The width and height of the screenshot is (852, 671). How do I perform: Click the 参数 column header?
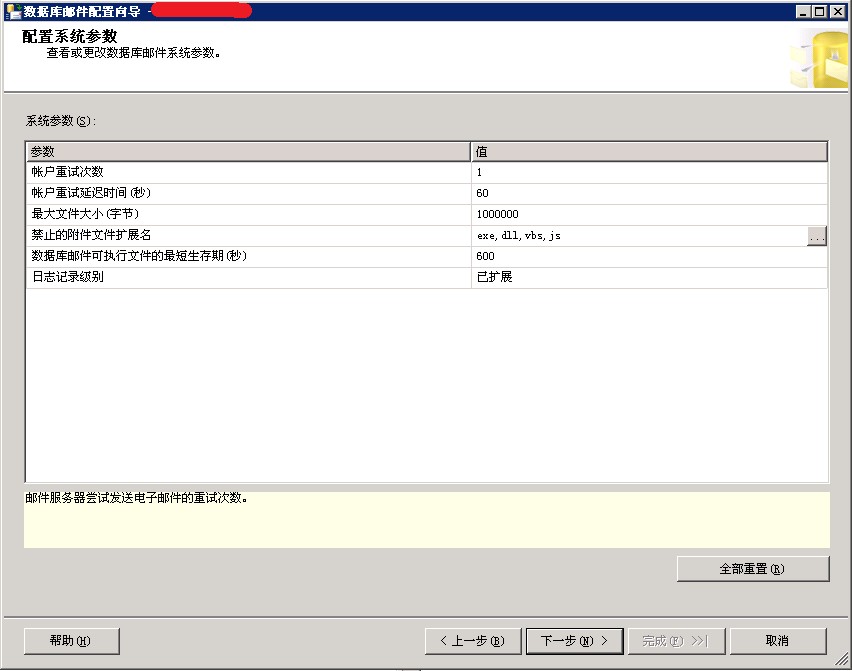click(x=246, y=151)
